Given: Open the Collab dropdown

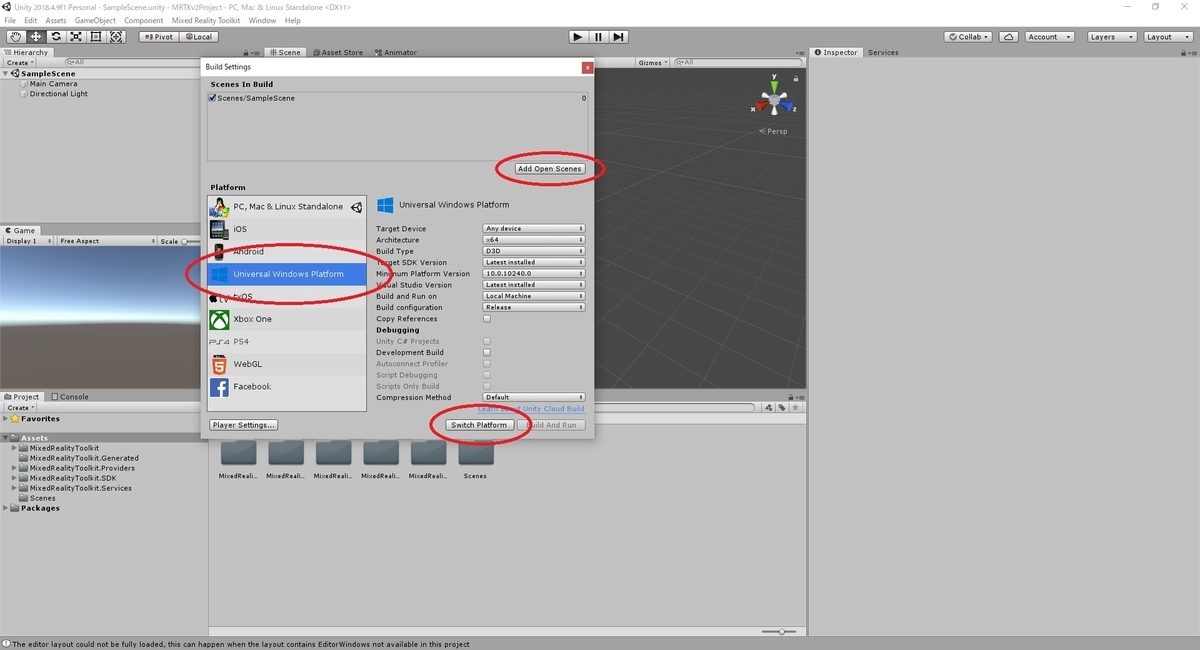Looking at the screenshot, I should tap(968, 37).
